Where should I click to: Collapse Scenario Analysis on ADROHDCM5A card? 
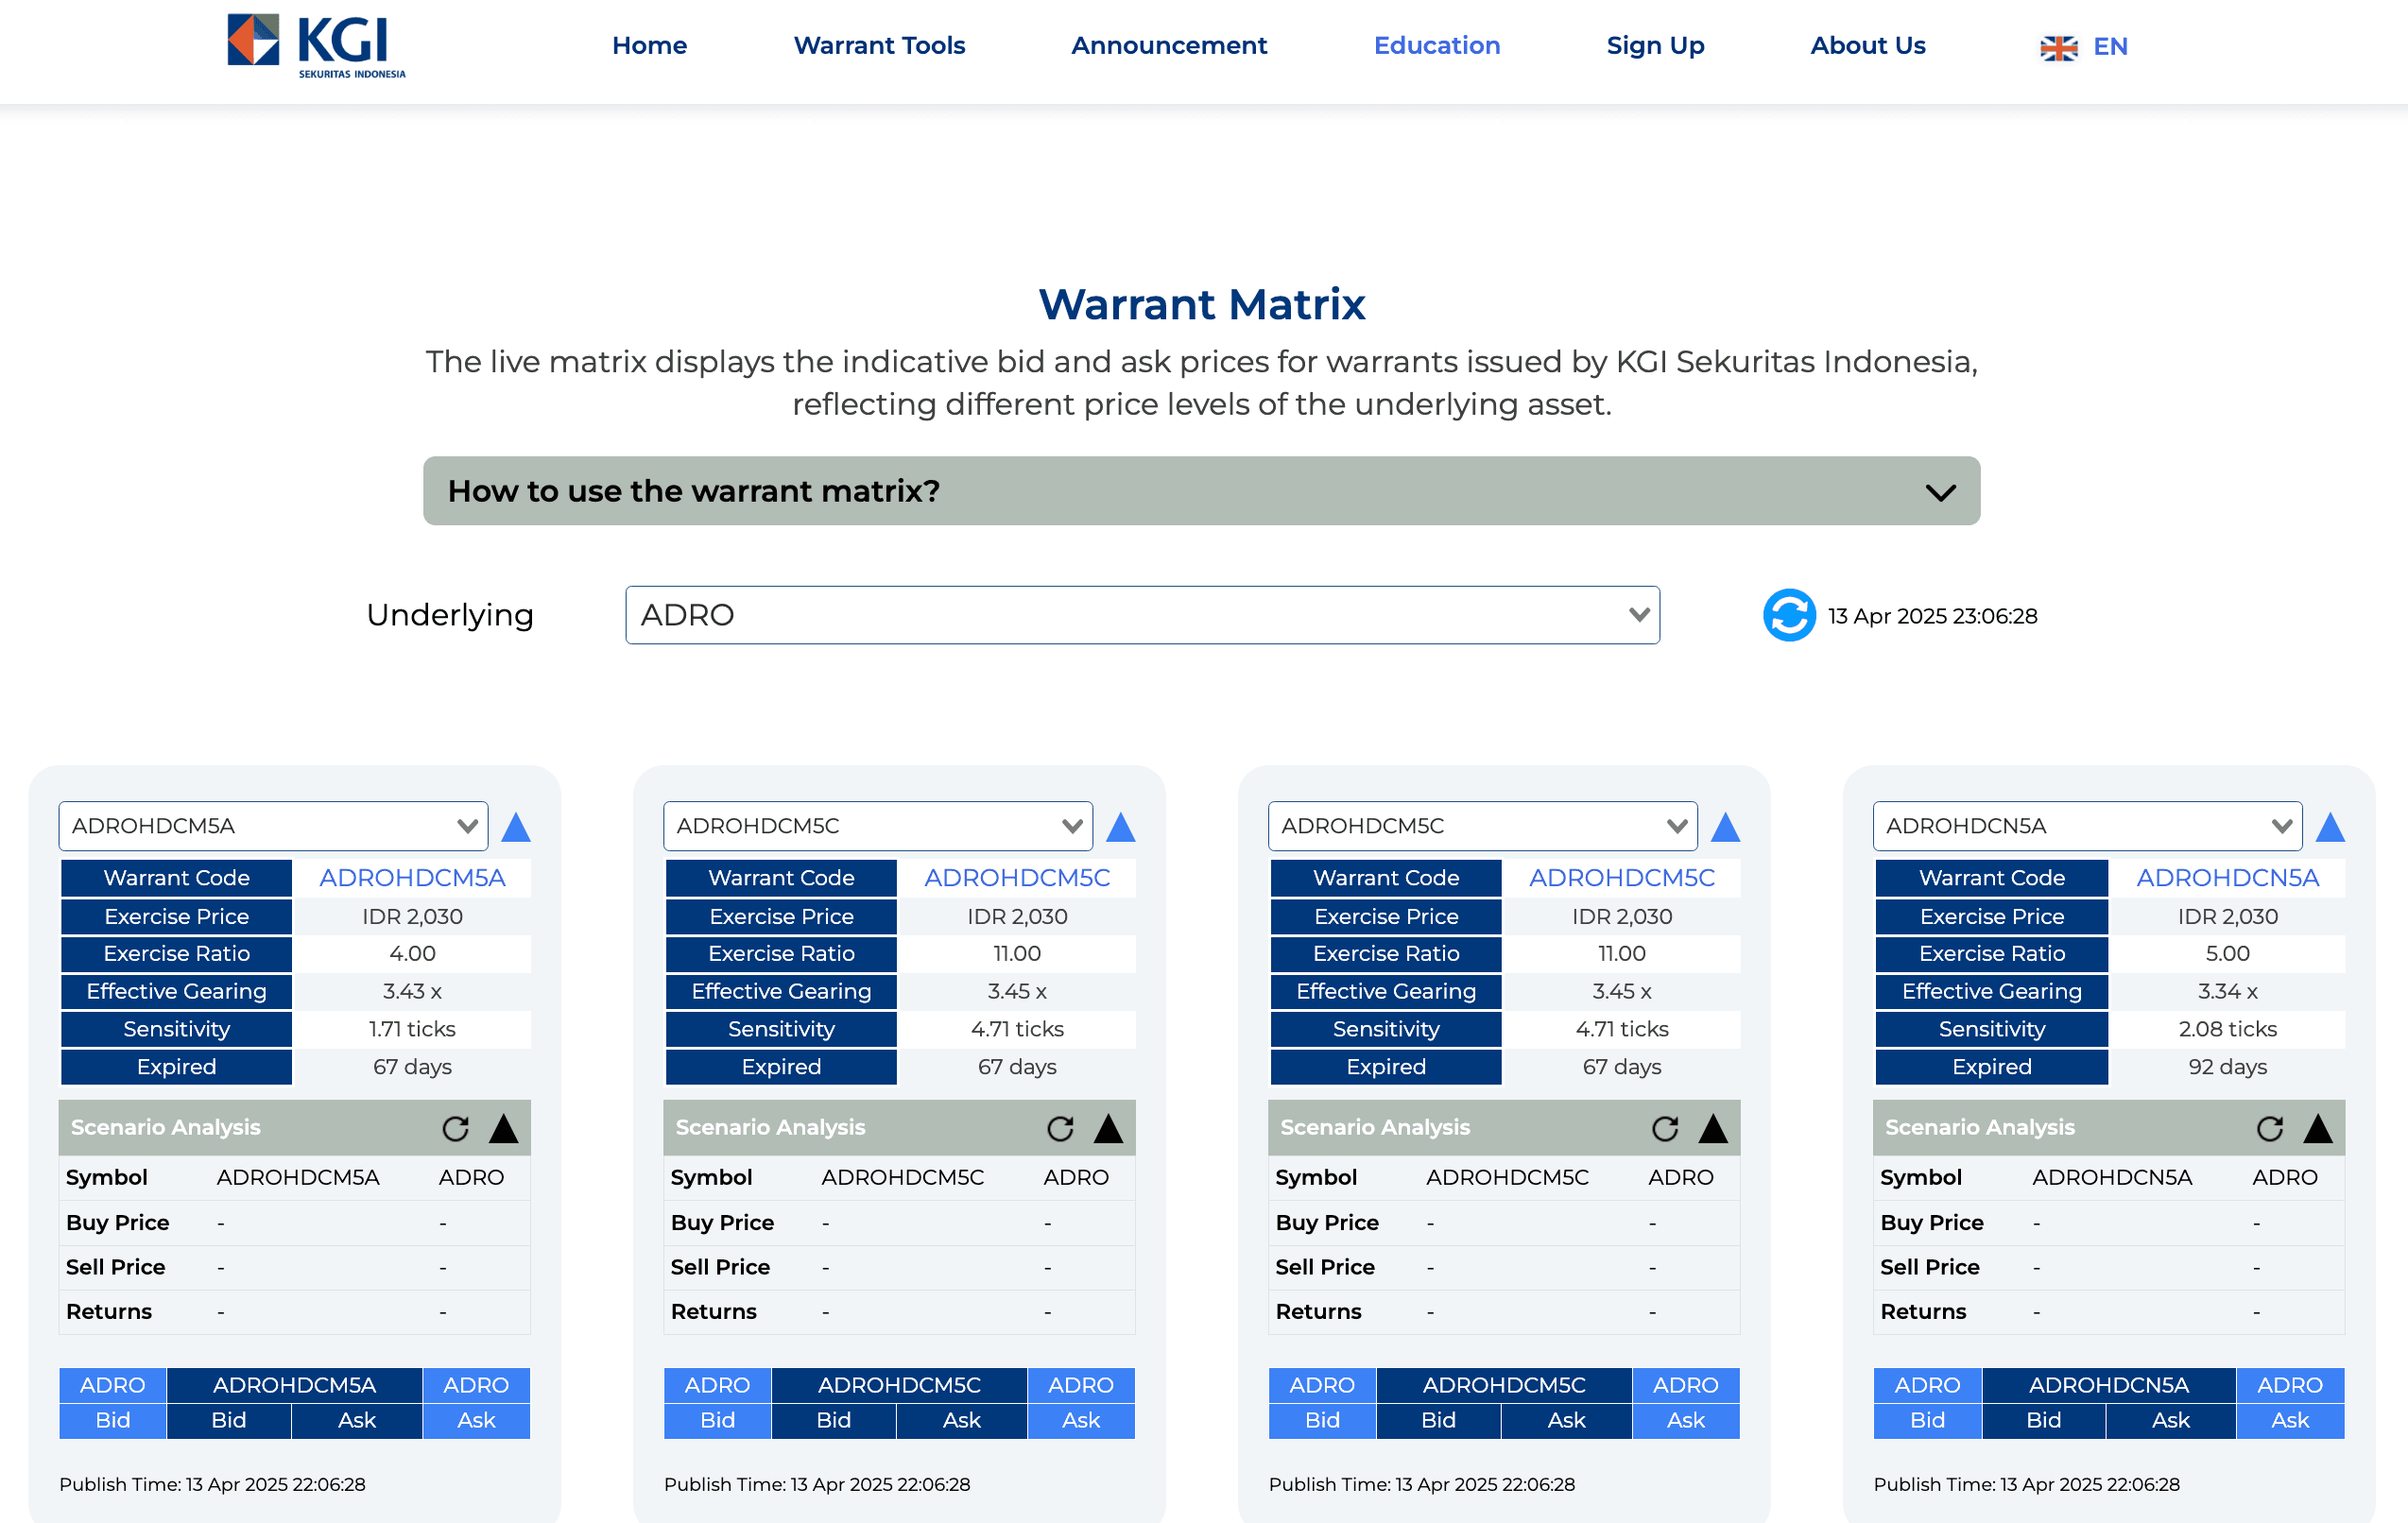(503, 1128)
